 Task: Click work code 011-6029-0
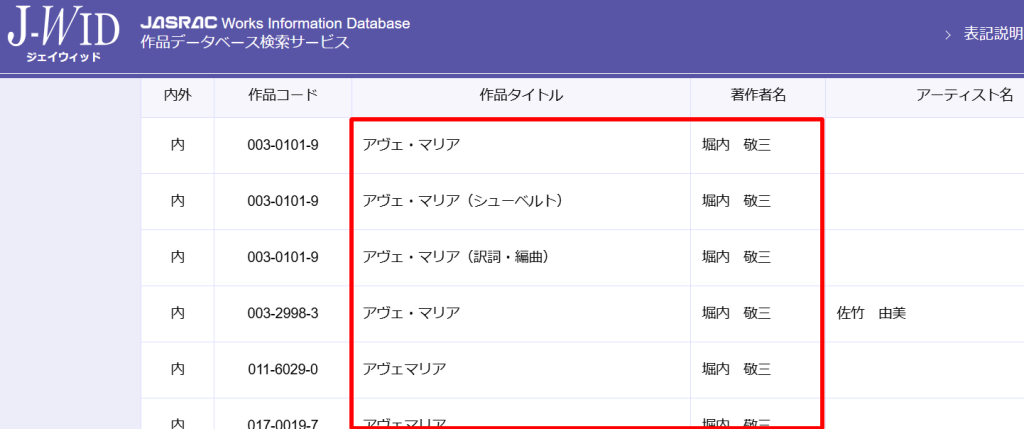(283, 369)
